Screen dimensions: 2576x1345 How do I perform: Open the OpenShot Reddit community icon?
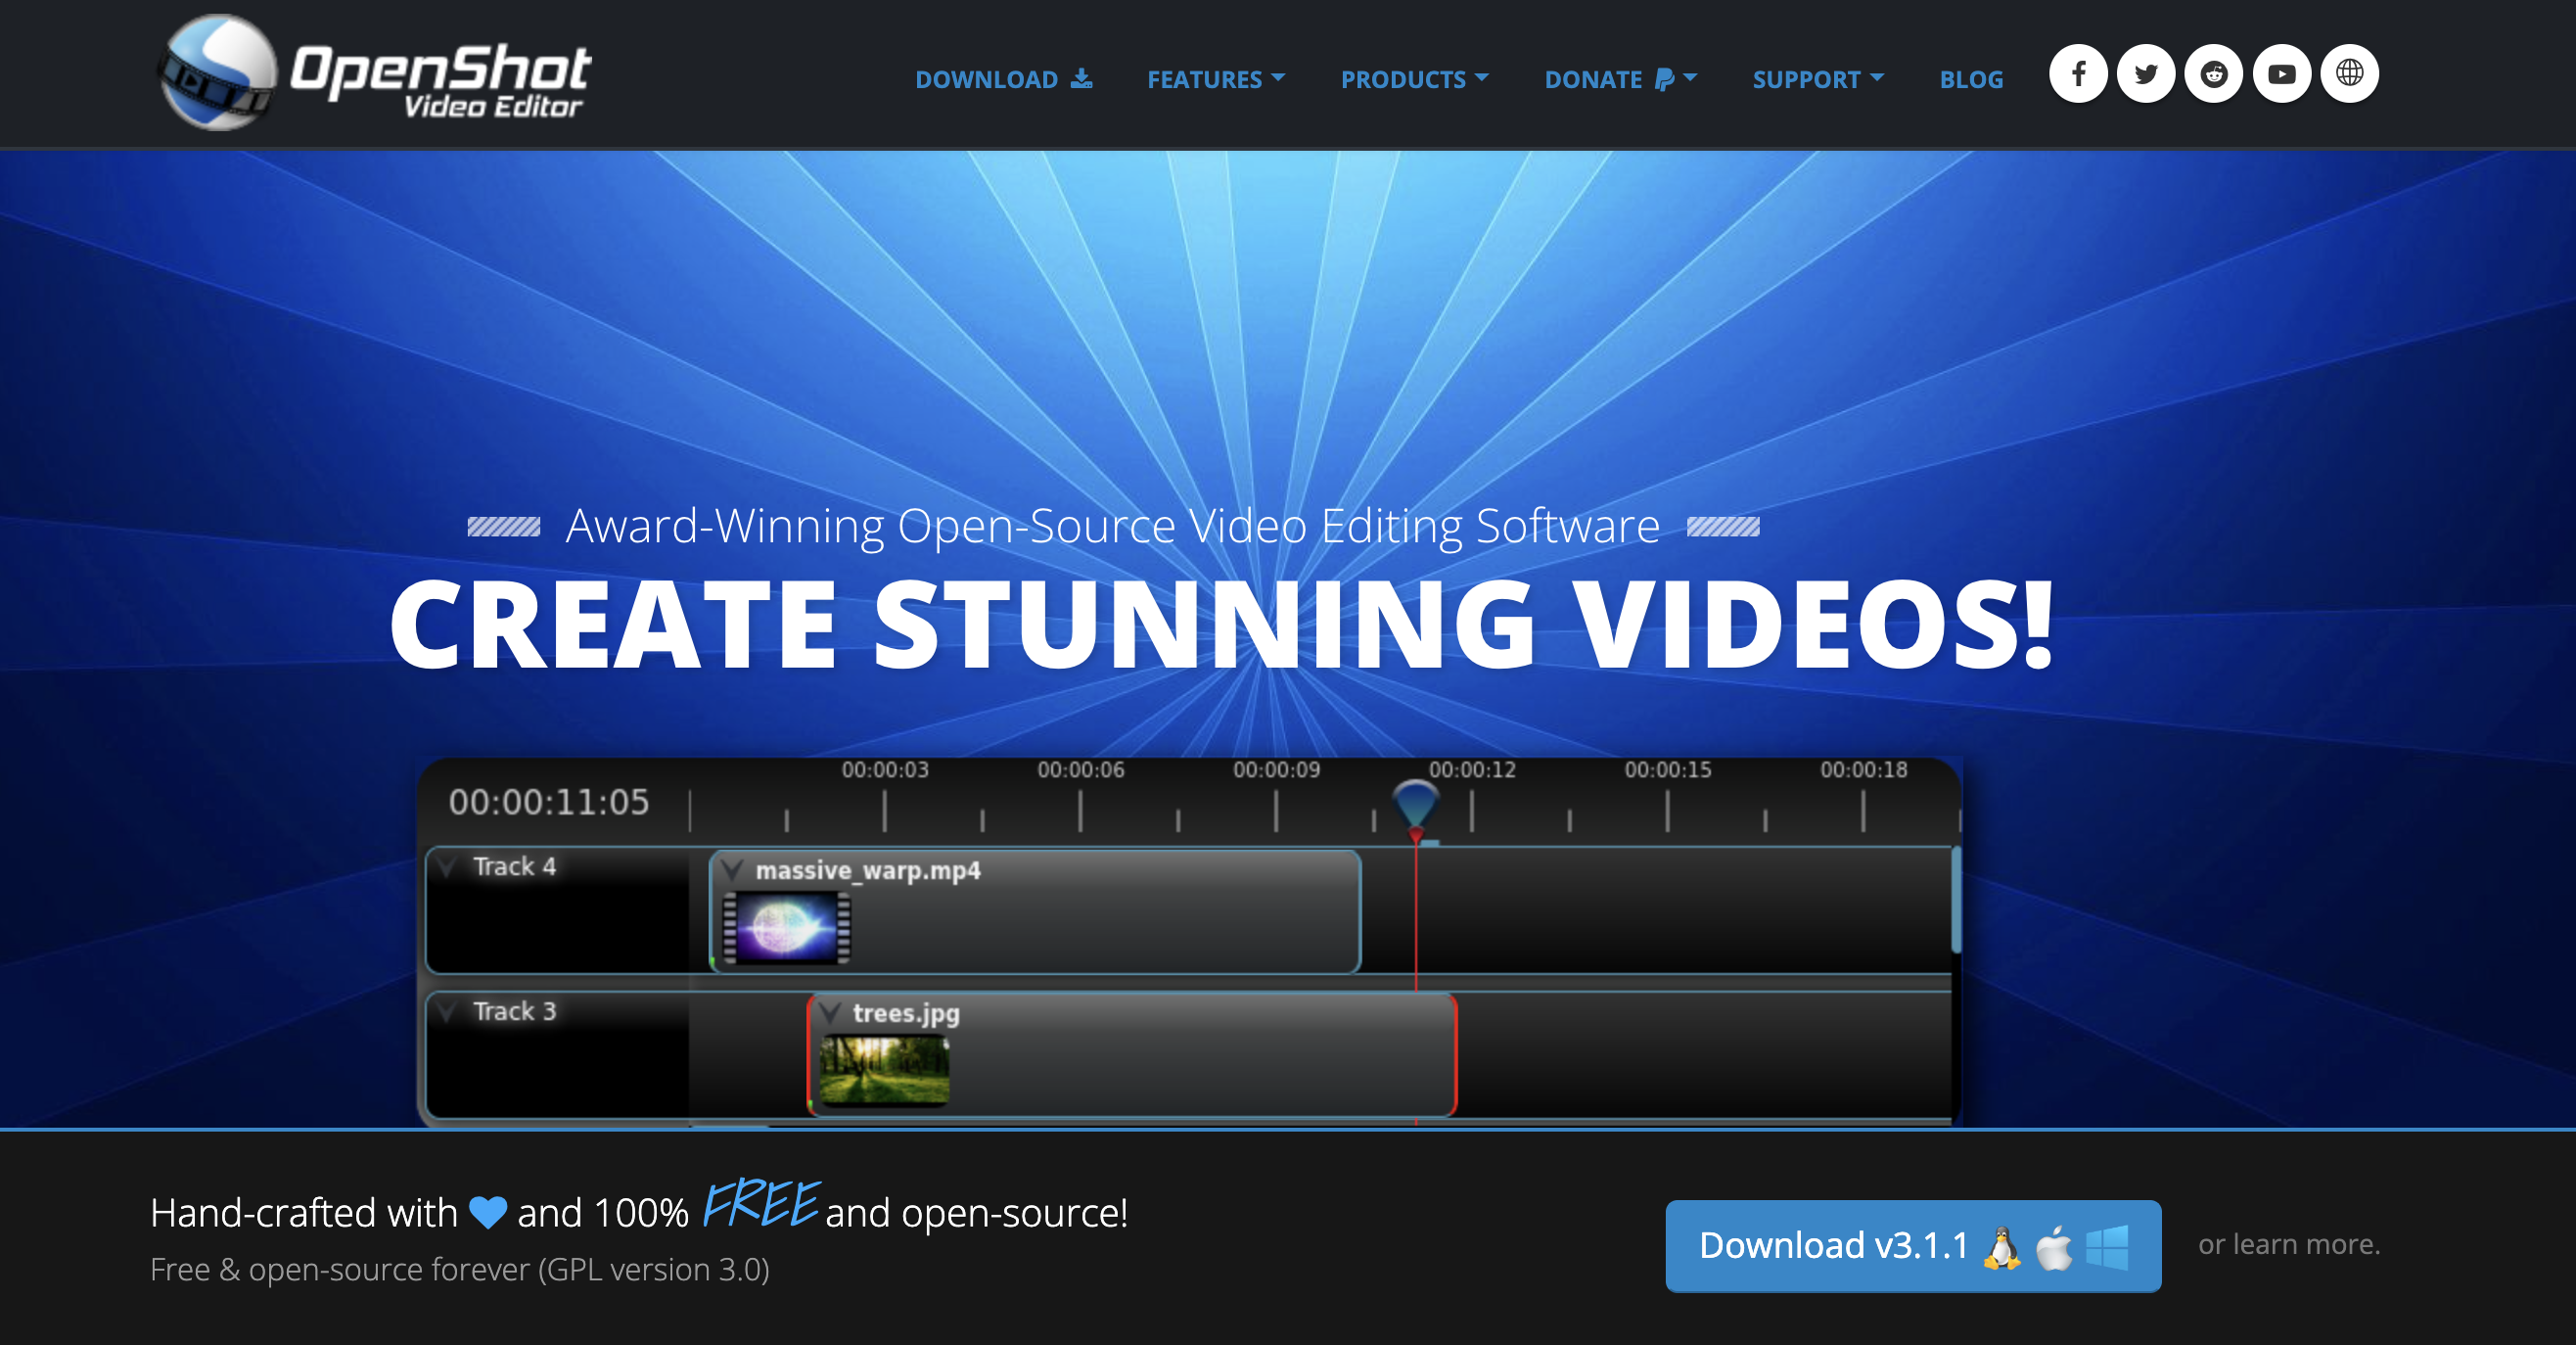[2213, 74]
